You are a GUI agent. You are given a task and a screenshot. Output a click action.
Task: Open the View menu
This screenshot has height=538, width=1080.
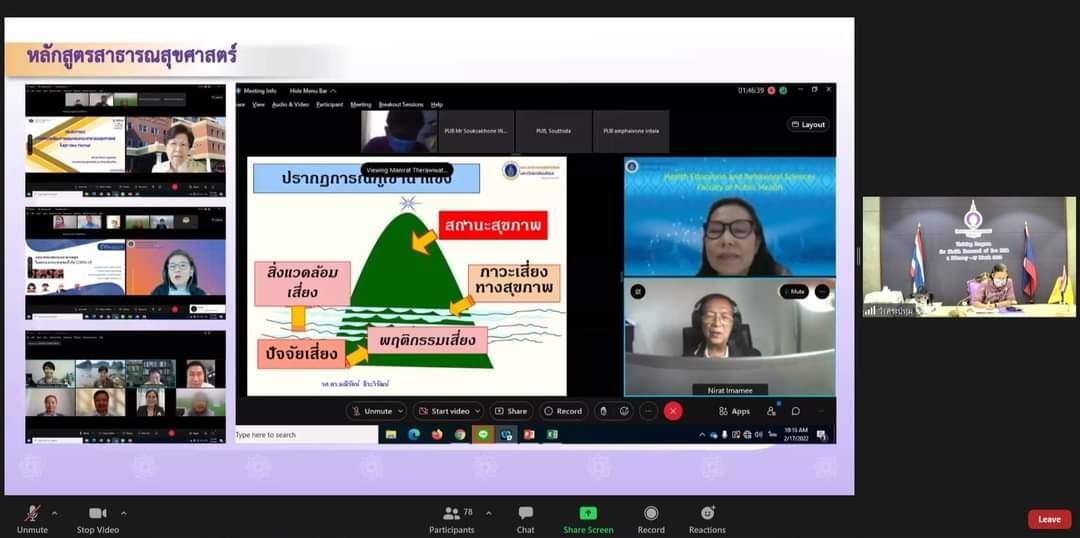pos(258,105)
